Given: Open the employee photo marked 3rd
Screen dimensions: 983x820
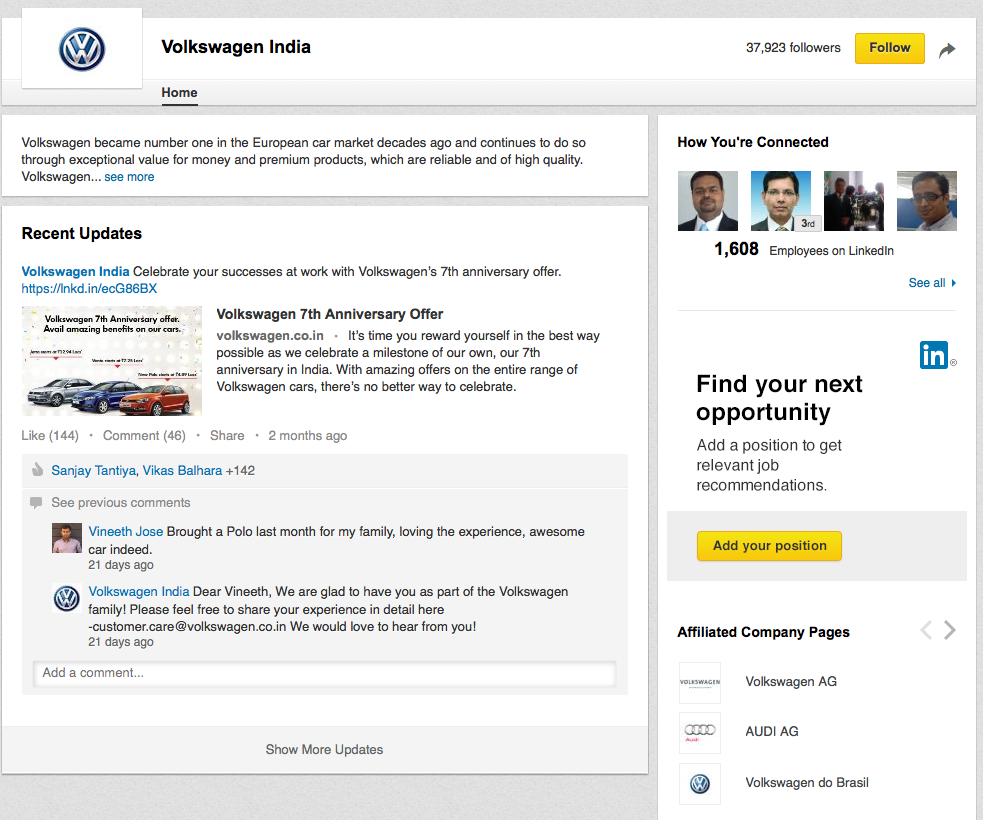Looking at the screenshot, I should [781, 201].
